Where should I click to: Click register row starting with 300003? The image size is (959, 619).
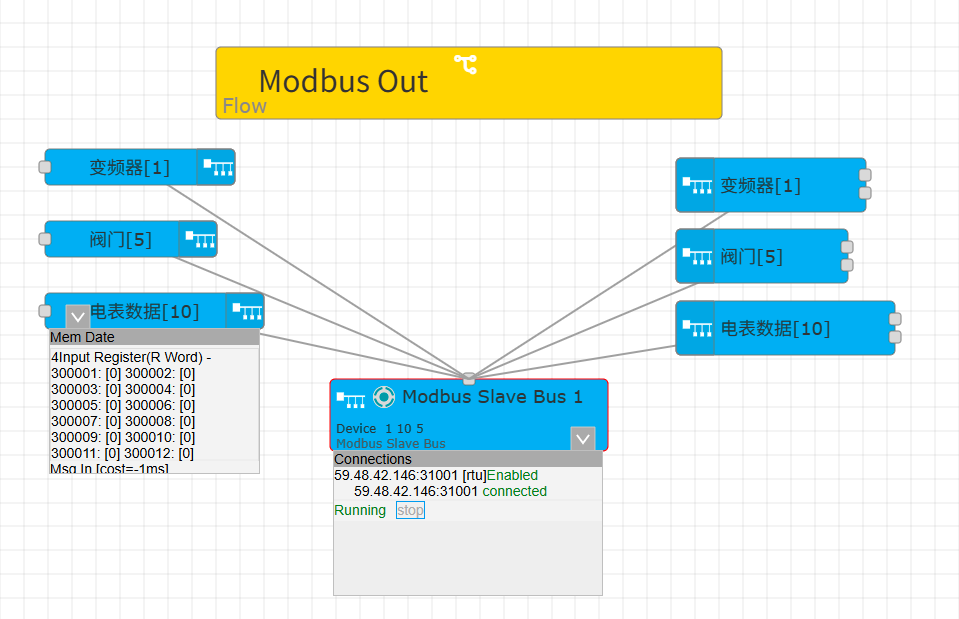[123, 389]
